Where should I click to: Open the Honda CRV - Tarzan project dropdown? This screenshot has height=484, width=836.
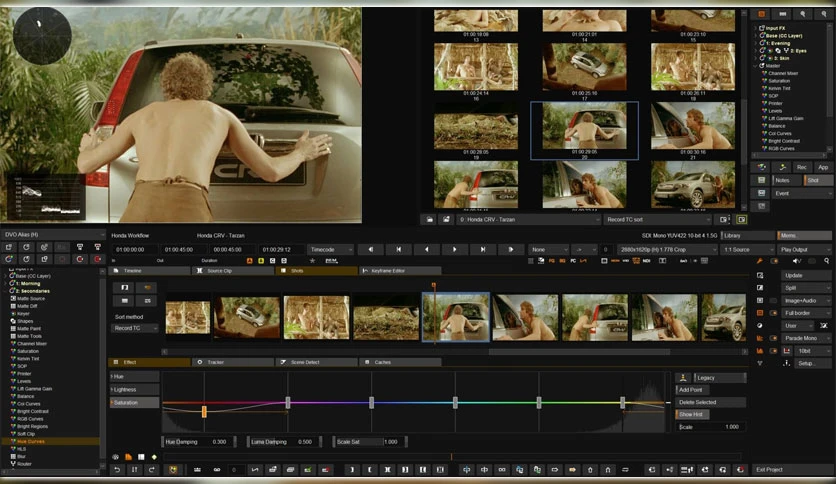[529, 219]
